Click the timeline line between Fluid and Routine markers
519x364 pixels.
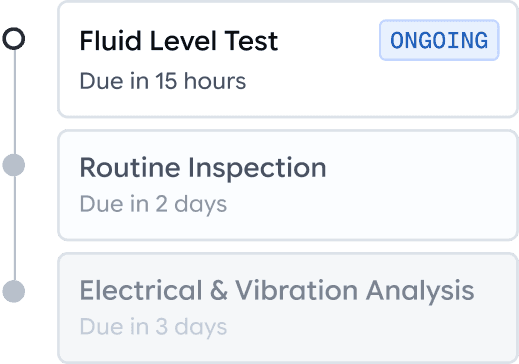(x=14, y=102)
